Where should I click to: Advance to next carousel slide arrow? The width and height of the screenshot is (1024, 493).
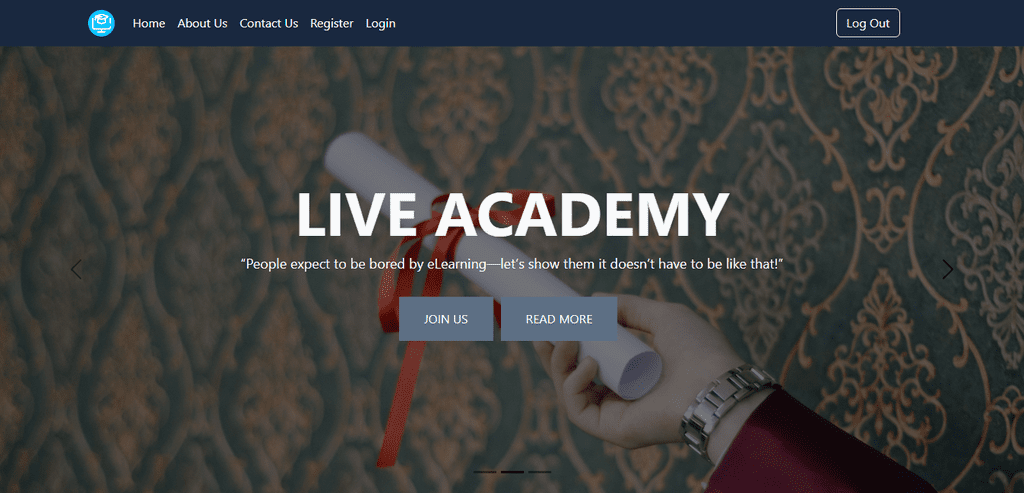(948, 269)
